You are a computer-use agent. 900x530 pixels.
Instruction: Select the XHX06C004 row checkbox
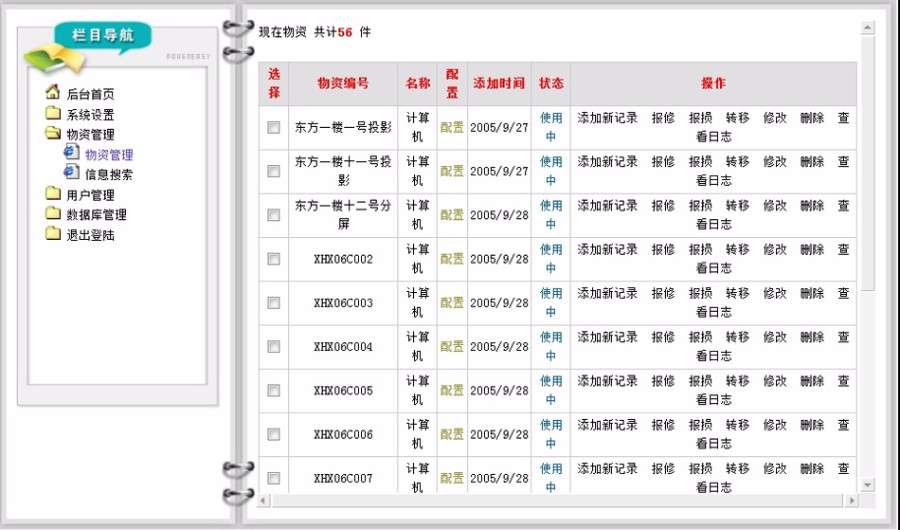(274, 347)
